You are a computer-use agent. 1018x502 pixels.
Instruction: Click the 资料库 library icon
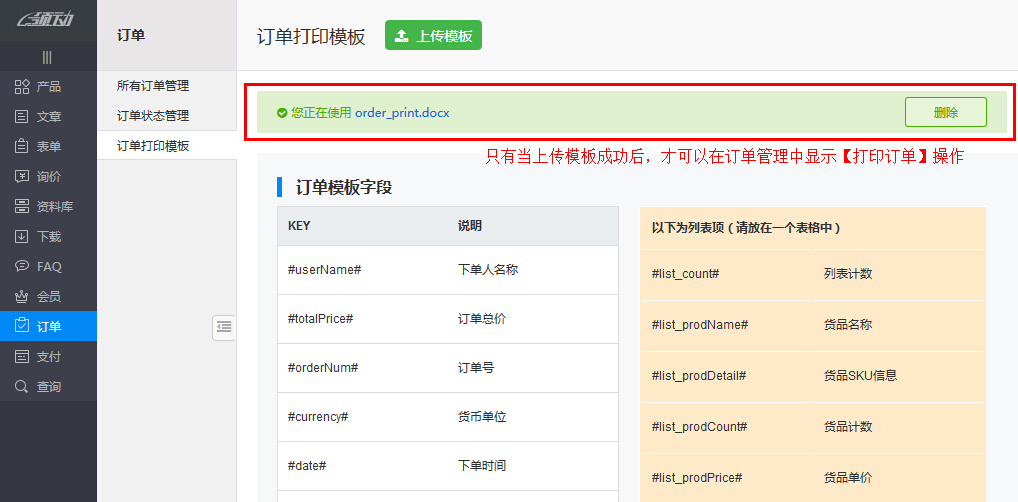[x=22, y=207]
